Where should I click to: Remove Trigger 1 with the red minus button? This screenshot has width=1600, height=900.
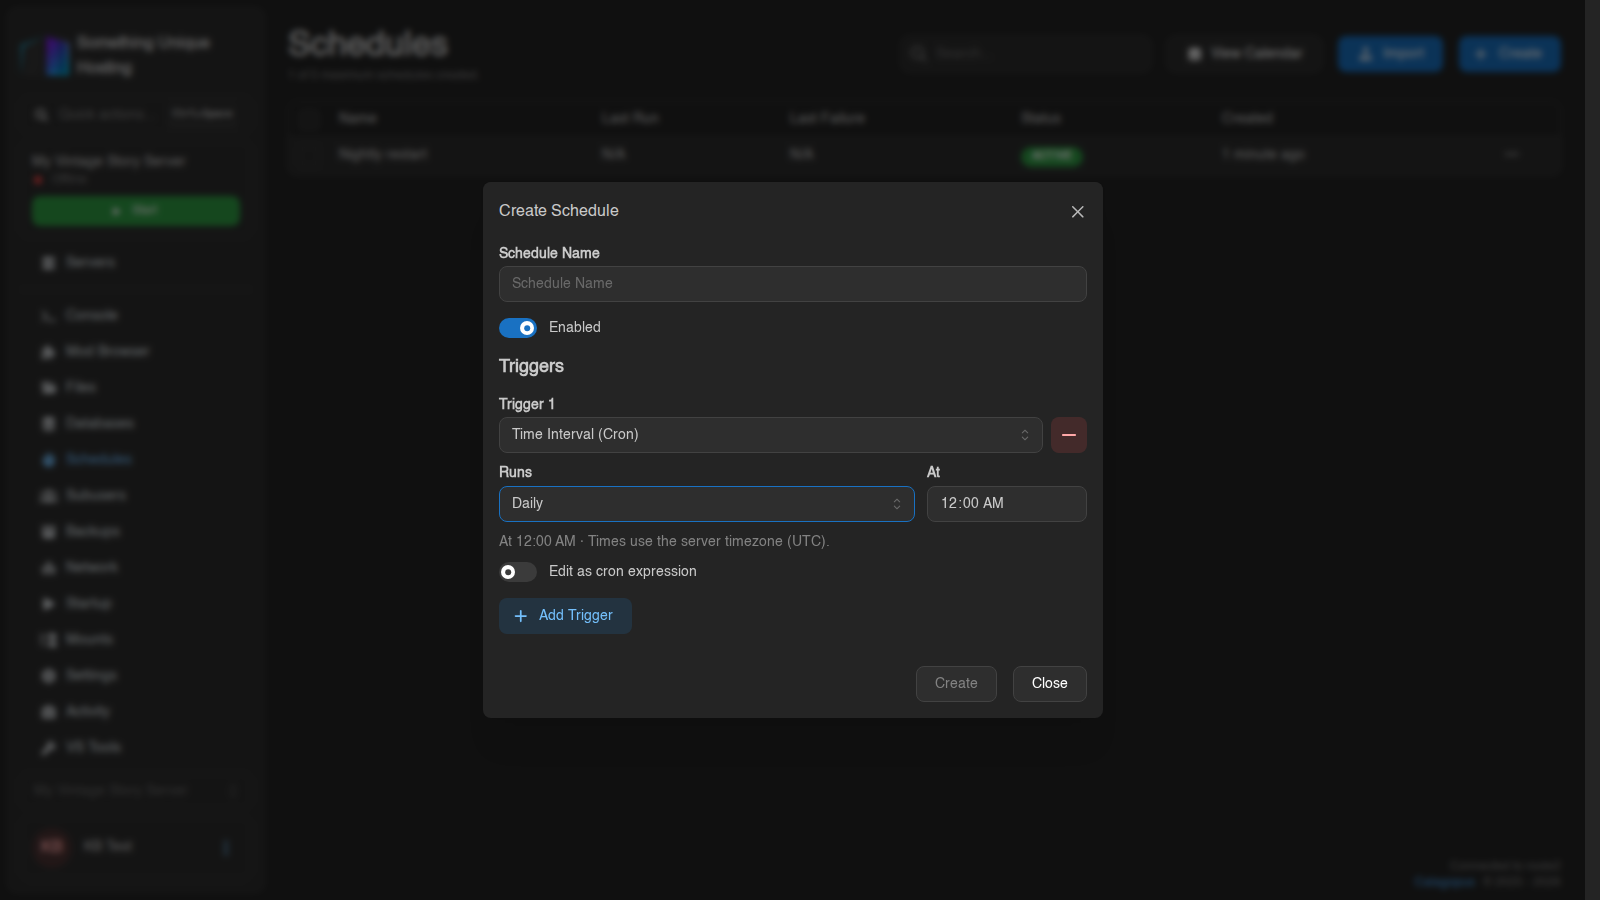point(1068,435)
